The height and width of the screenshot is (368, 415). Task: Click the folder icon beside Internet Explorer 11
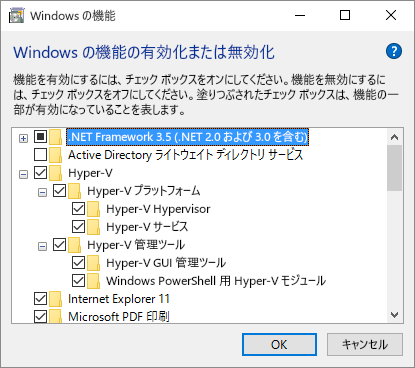click(x=56, y=299)
